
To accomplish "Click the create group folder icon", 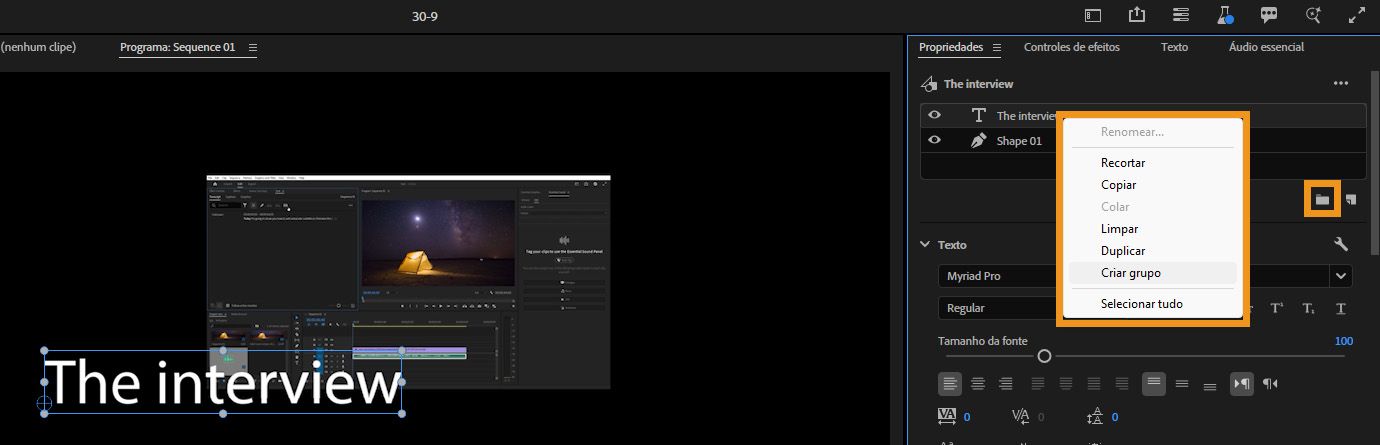I will click(x=1323, y=200).
